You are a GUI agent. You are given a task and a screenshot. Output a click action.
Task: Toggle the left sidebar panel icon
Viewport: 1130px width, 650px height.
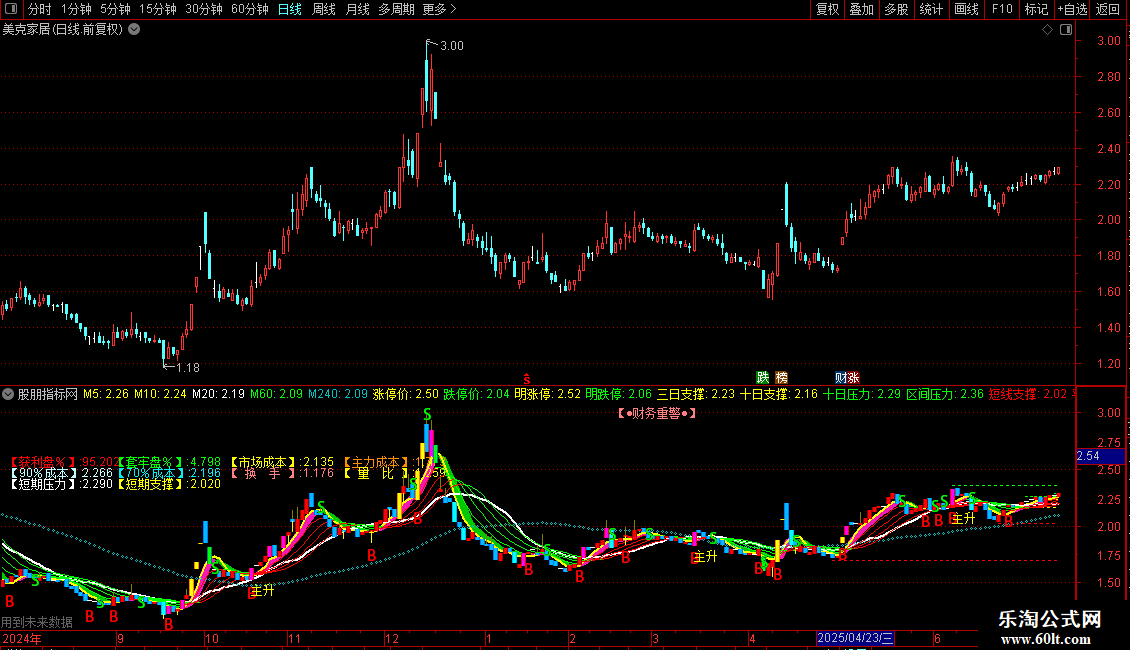click(11, 9)
